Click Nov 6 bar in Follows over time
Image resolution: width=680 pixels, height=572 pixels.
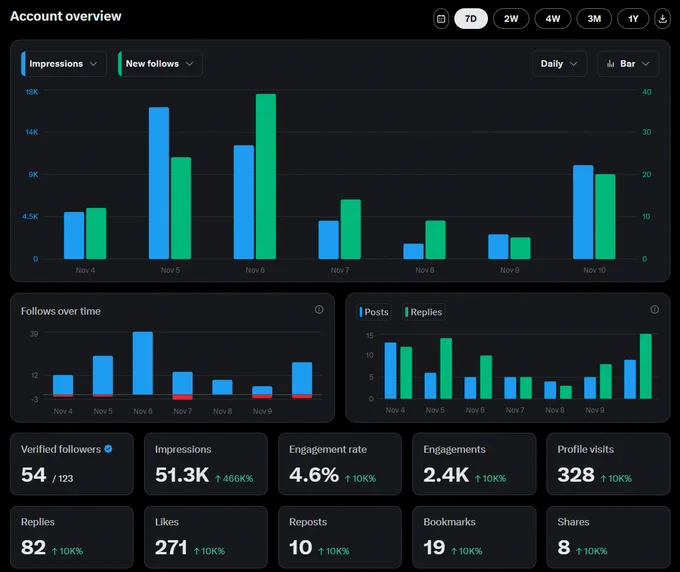[x=143, y=363]
